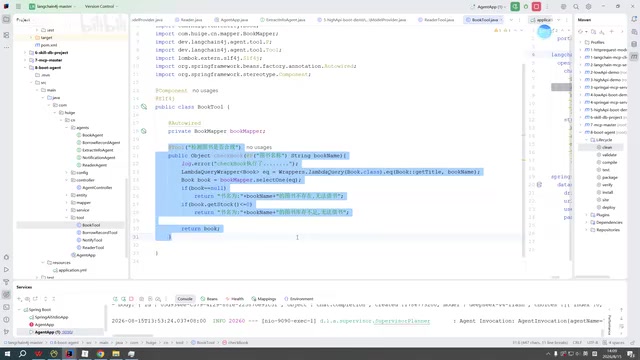Click the Reload Maven projects icon

coord(580,31)
